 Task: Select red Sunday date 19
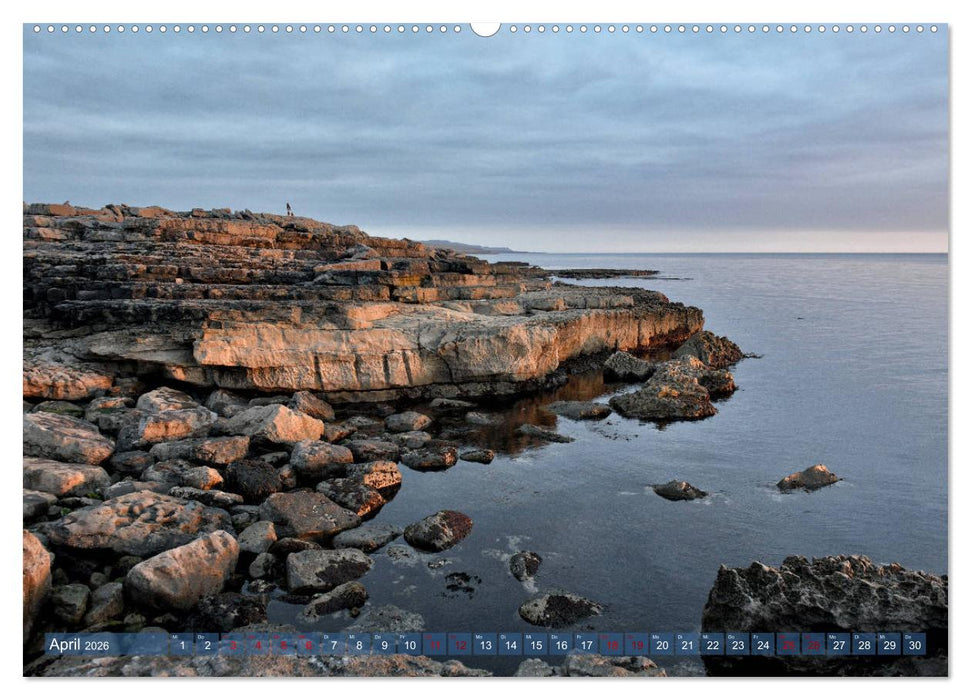point(640,648)
